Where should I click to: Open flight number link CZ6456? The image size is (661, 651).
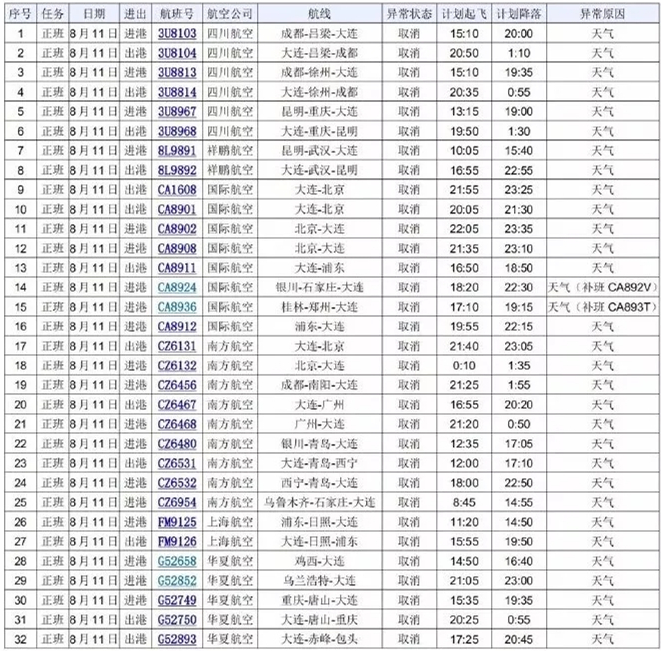coord(177,385)
